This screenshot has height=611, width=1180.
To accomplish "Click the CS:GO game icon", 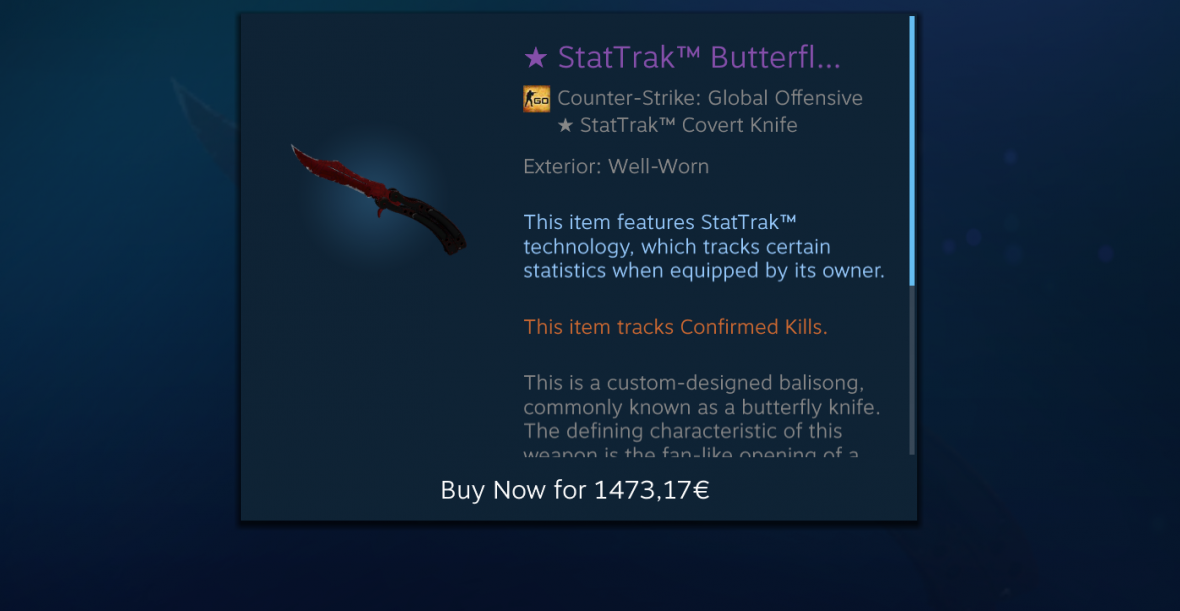I will 537,99.
